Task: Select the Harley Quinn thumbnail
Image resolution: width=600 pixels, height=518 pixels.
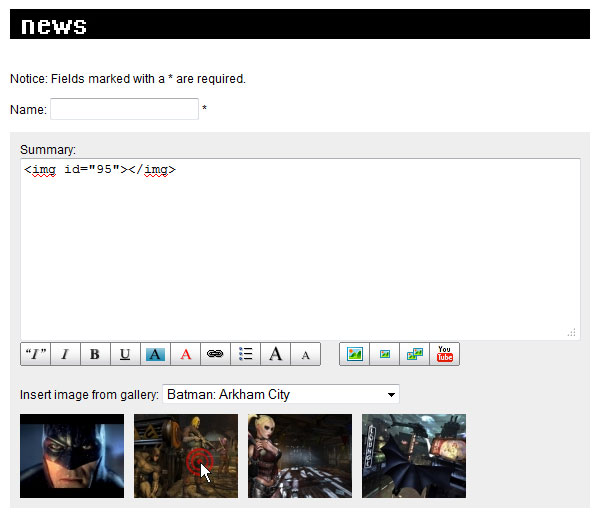Action: point(300,456)
